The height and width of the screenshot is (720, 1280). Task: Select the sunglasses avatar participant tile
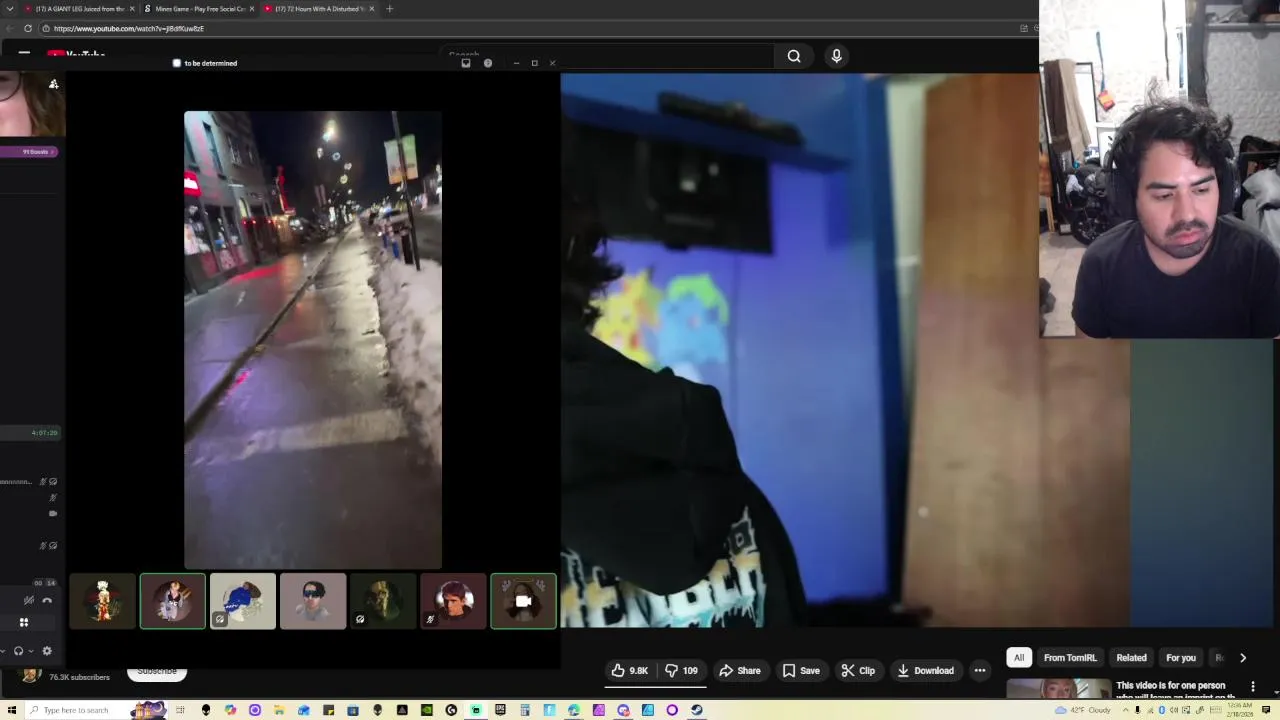pos(313,601)
